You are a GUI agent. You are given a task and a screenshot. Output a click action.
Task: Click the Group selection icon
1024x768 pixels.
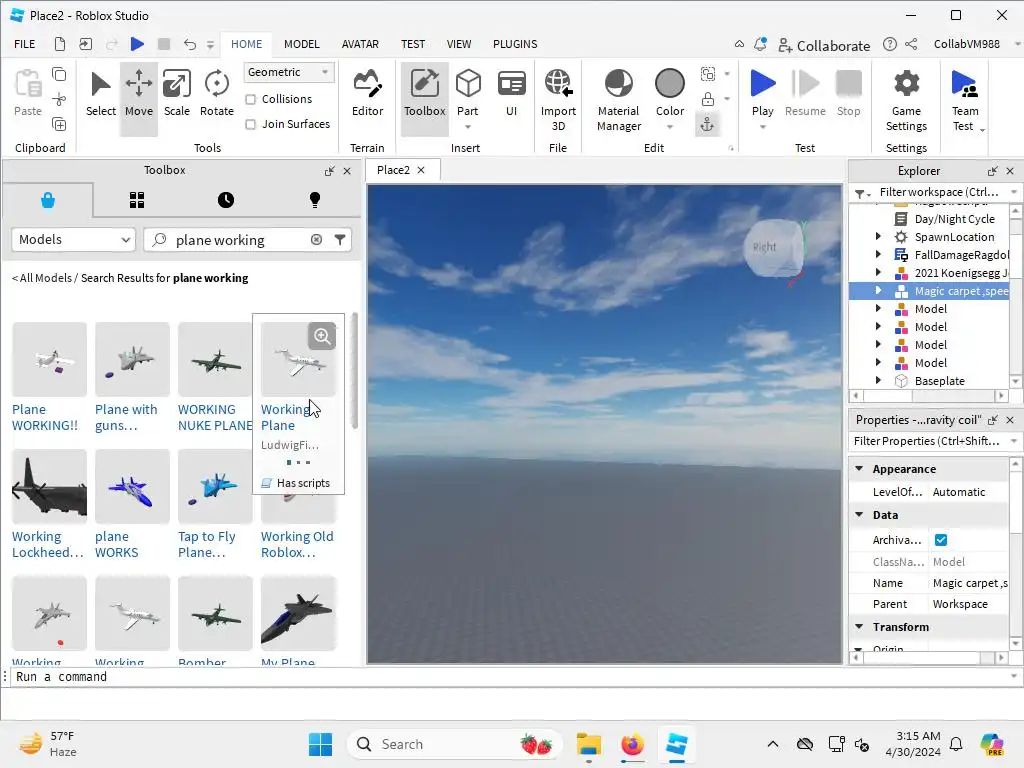pos(708,74)
